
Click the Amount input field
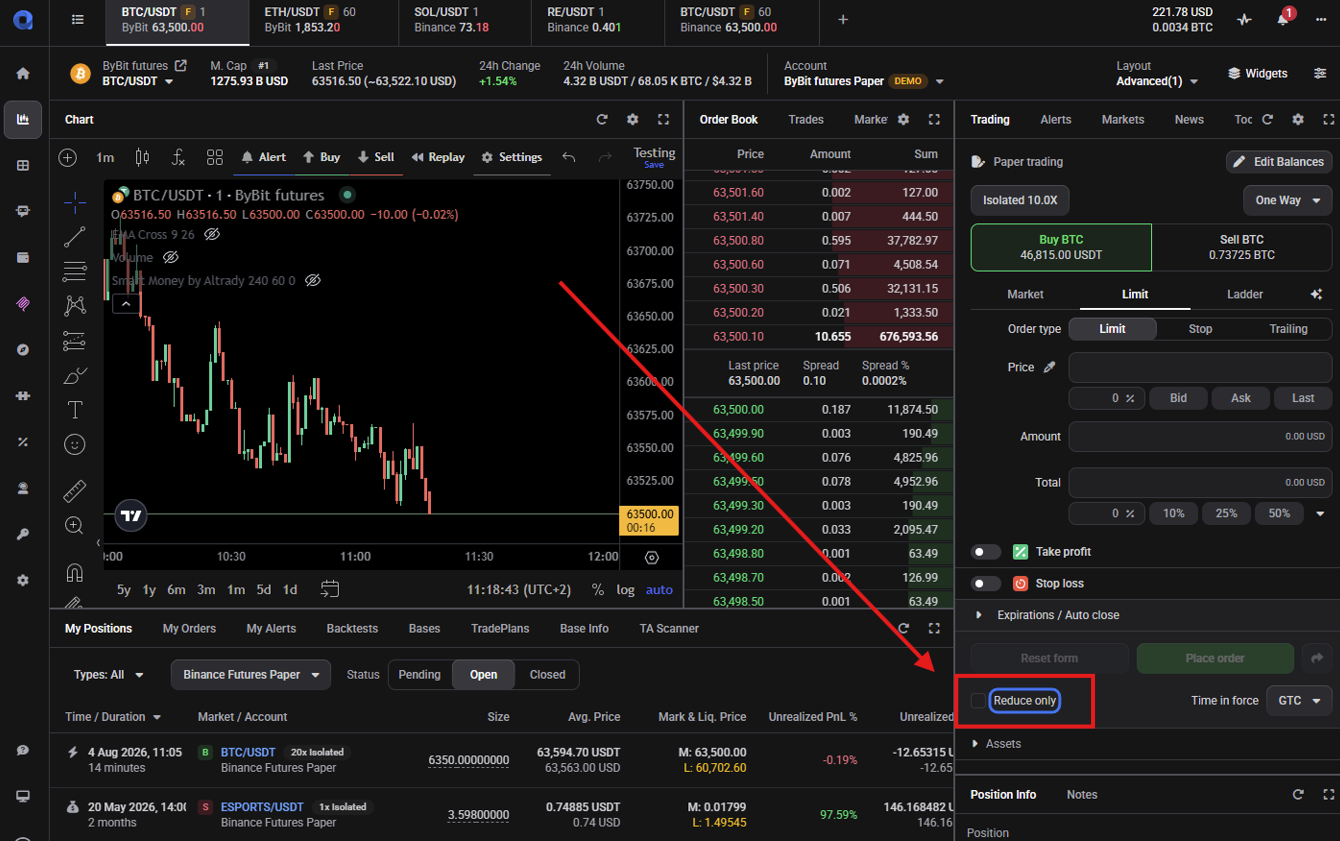[x=1200, y=437]
